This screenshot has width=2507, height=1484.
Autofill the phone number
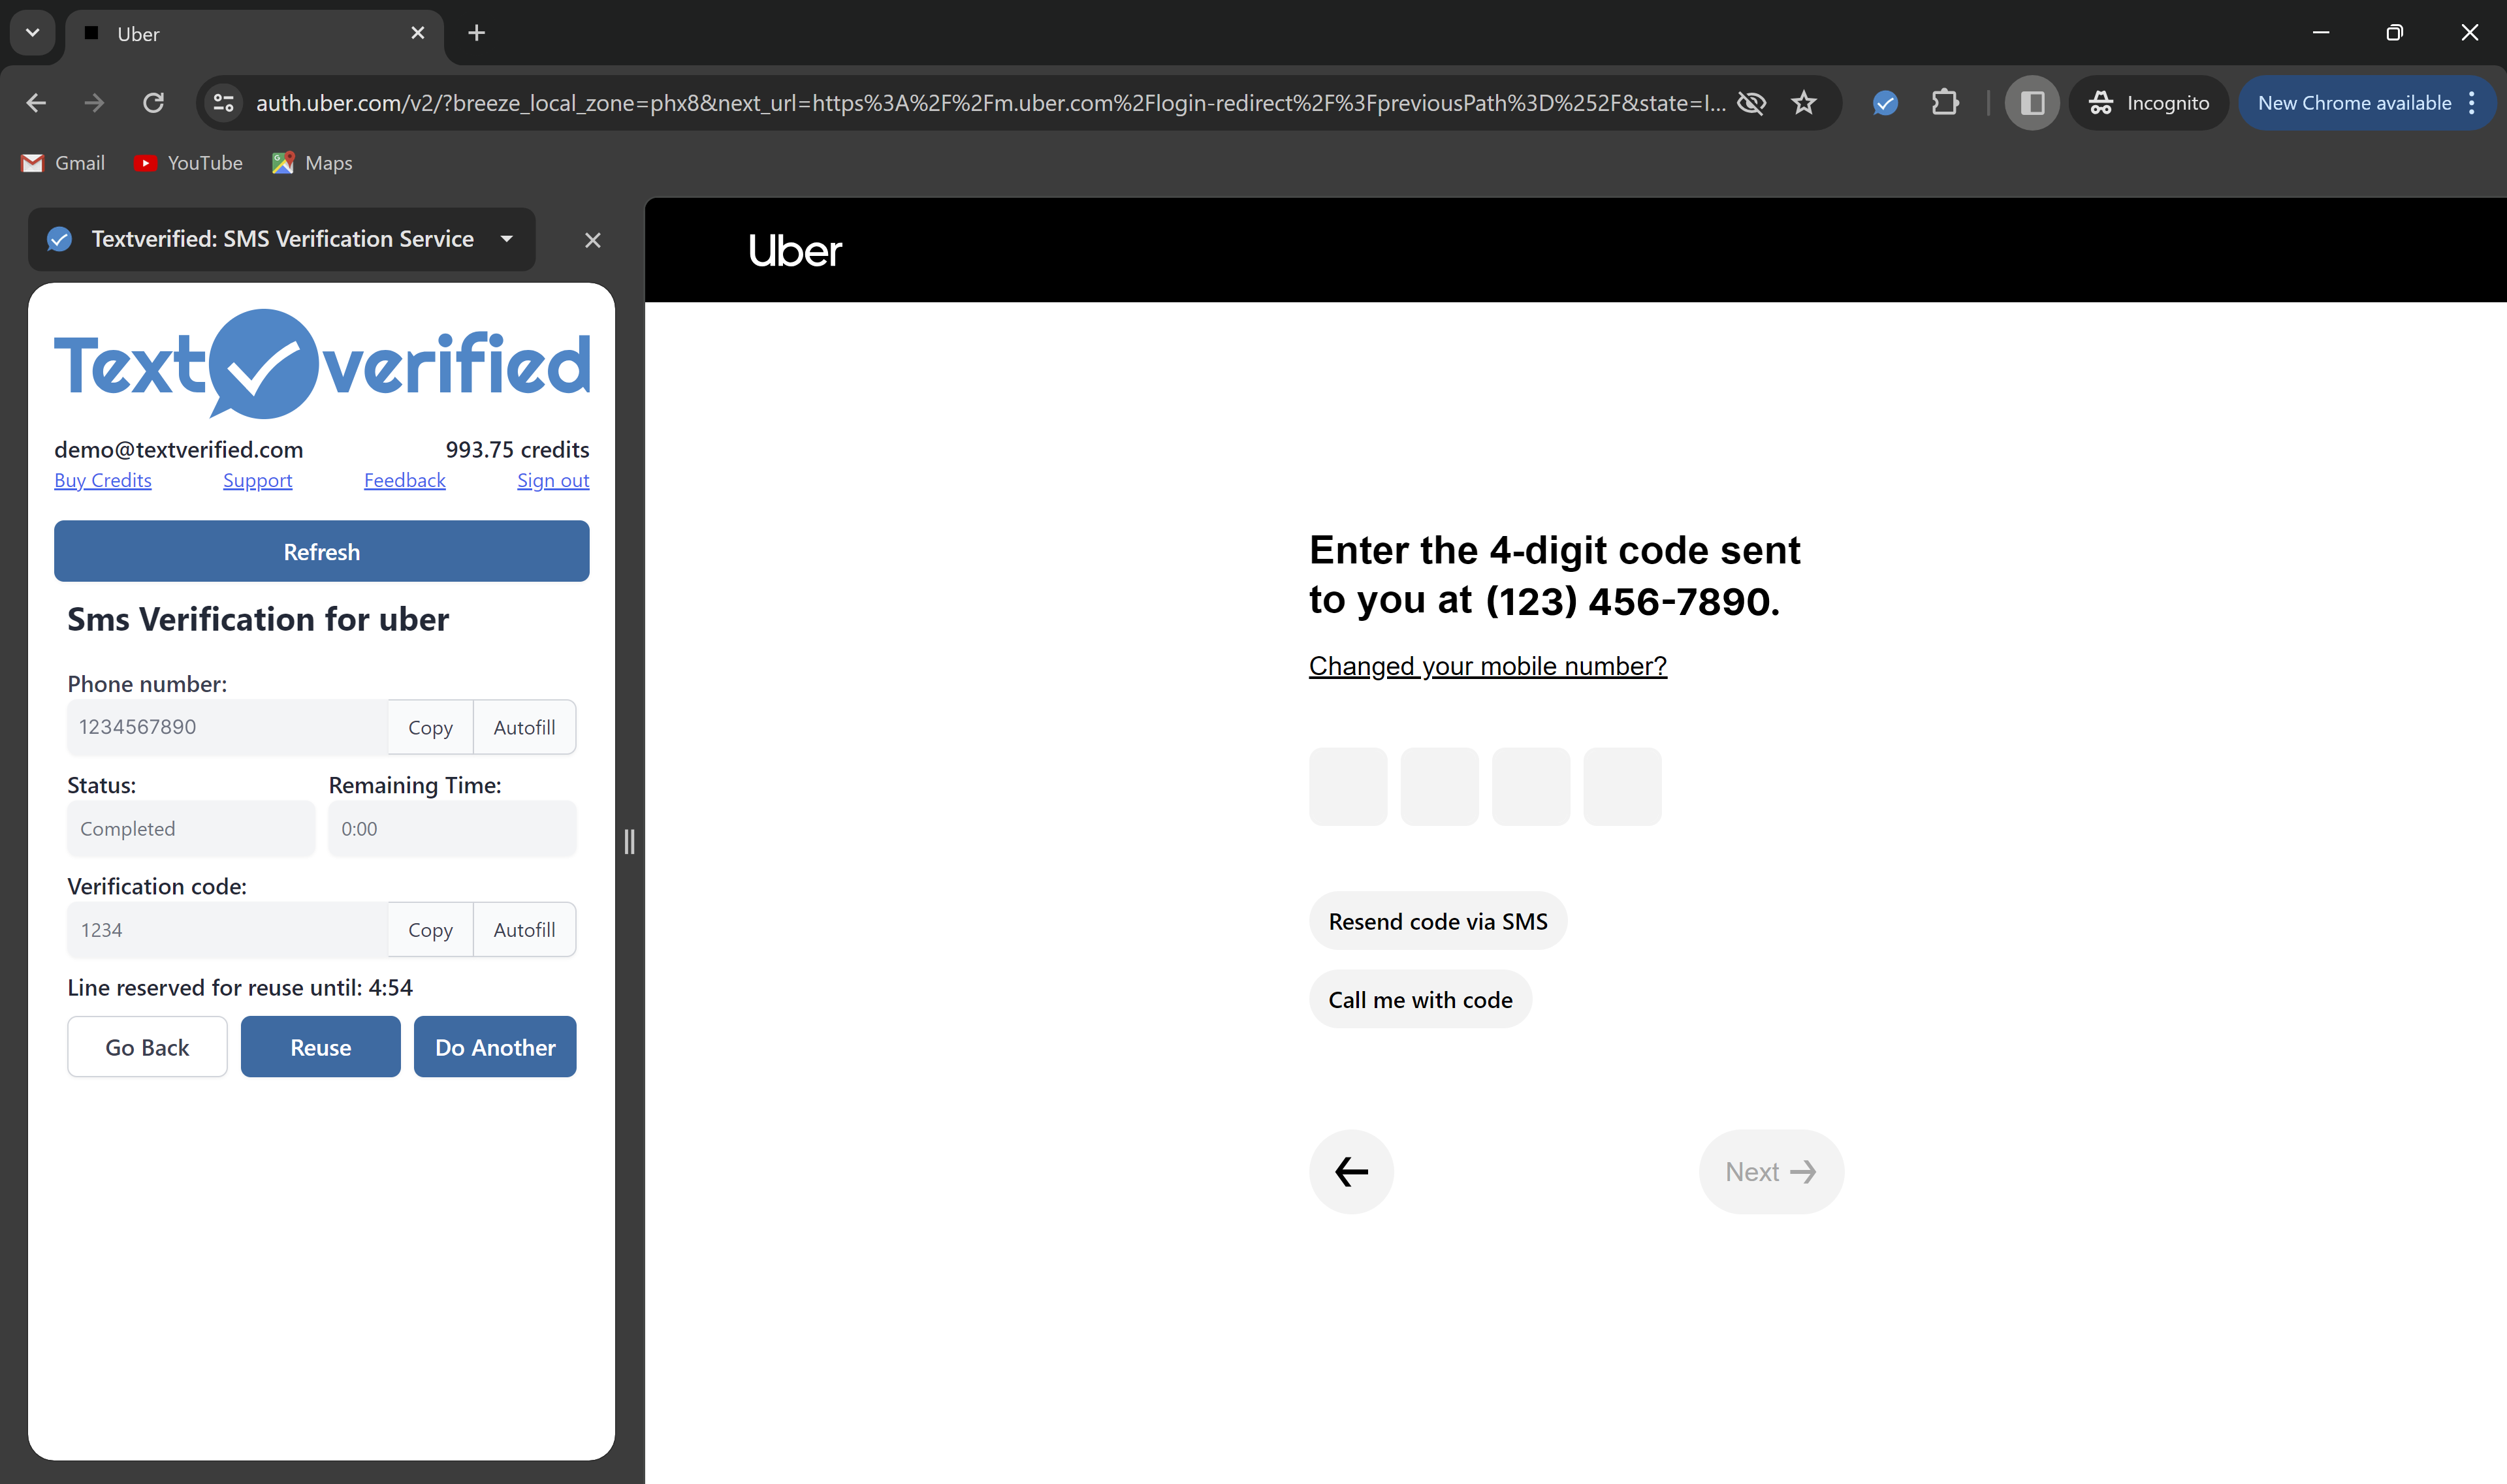pos(524,727)
